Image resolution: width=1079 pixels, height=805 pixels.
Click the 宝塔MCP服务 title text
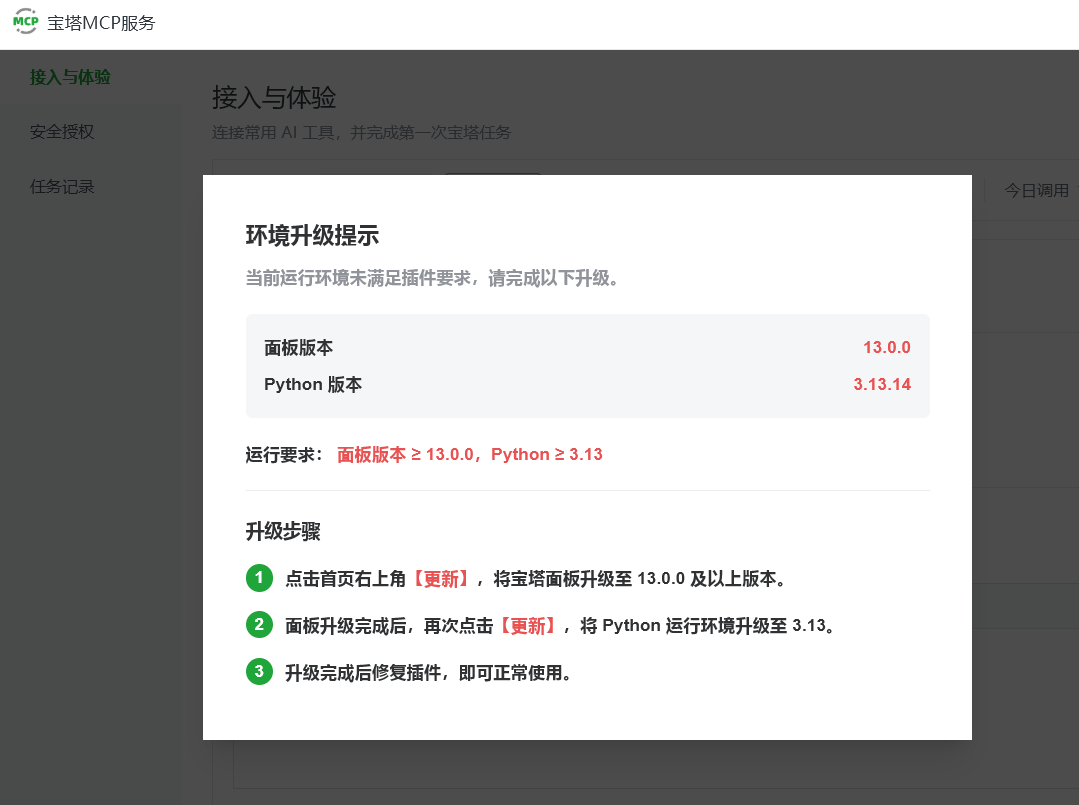(x=101, y=23)
